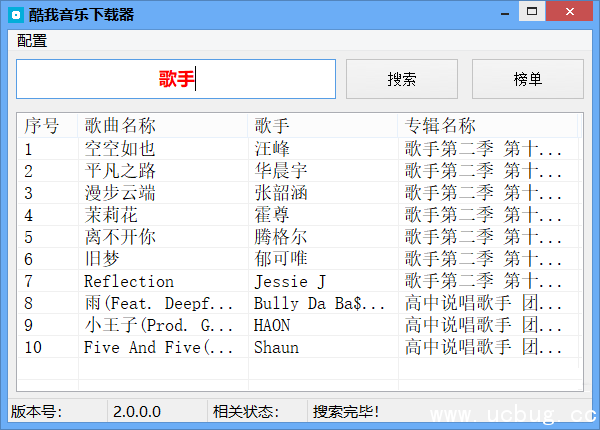Pick the song 离不开你 in the list

click(x=120, y=237)
